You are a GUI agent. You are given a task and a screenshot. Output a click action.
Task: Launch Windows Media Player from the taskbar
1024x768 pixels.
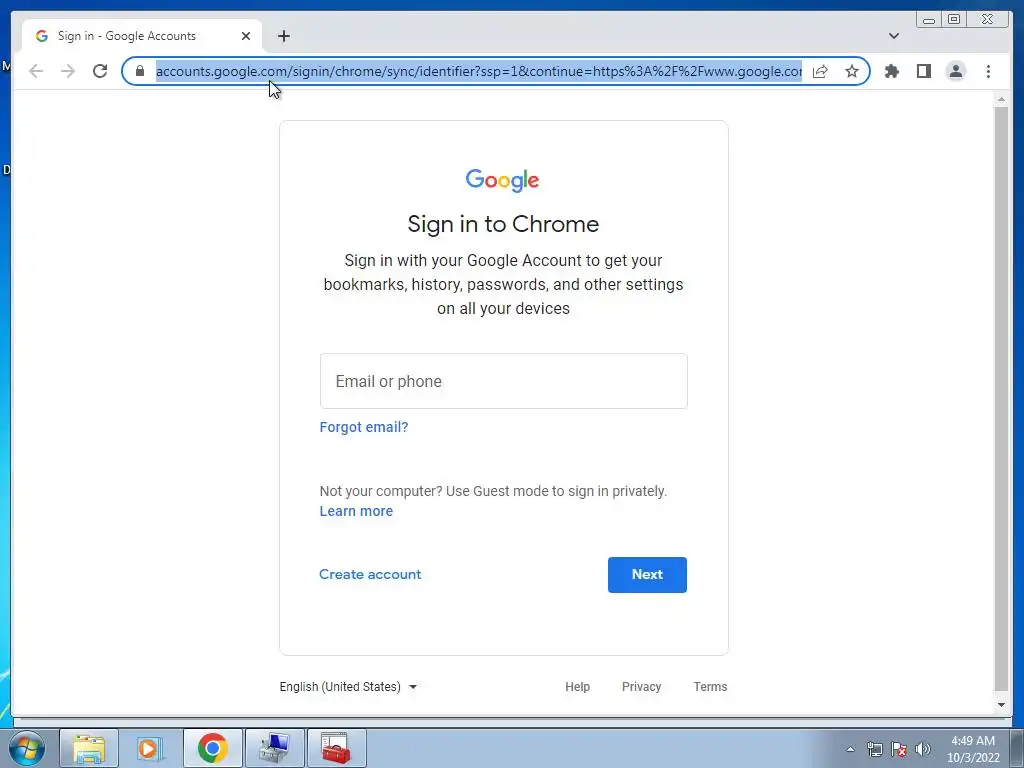tap(151, 748)
